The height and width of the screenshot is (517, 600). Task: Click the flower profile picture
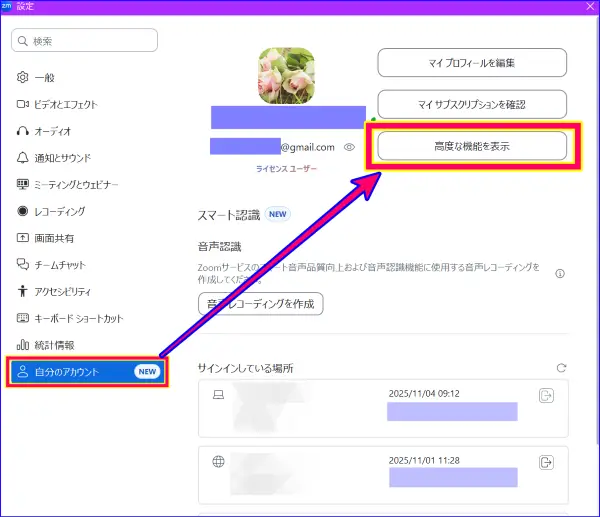(x=286, y=76)
